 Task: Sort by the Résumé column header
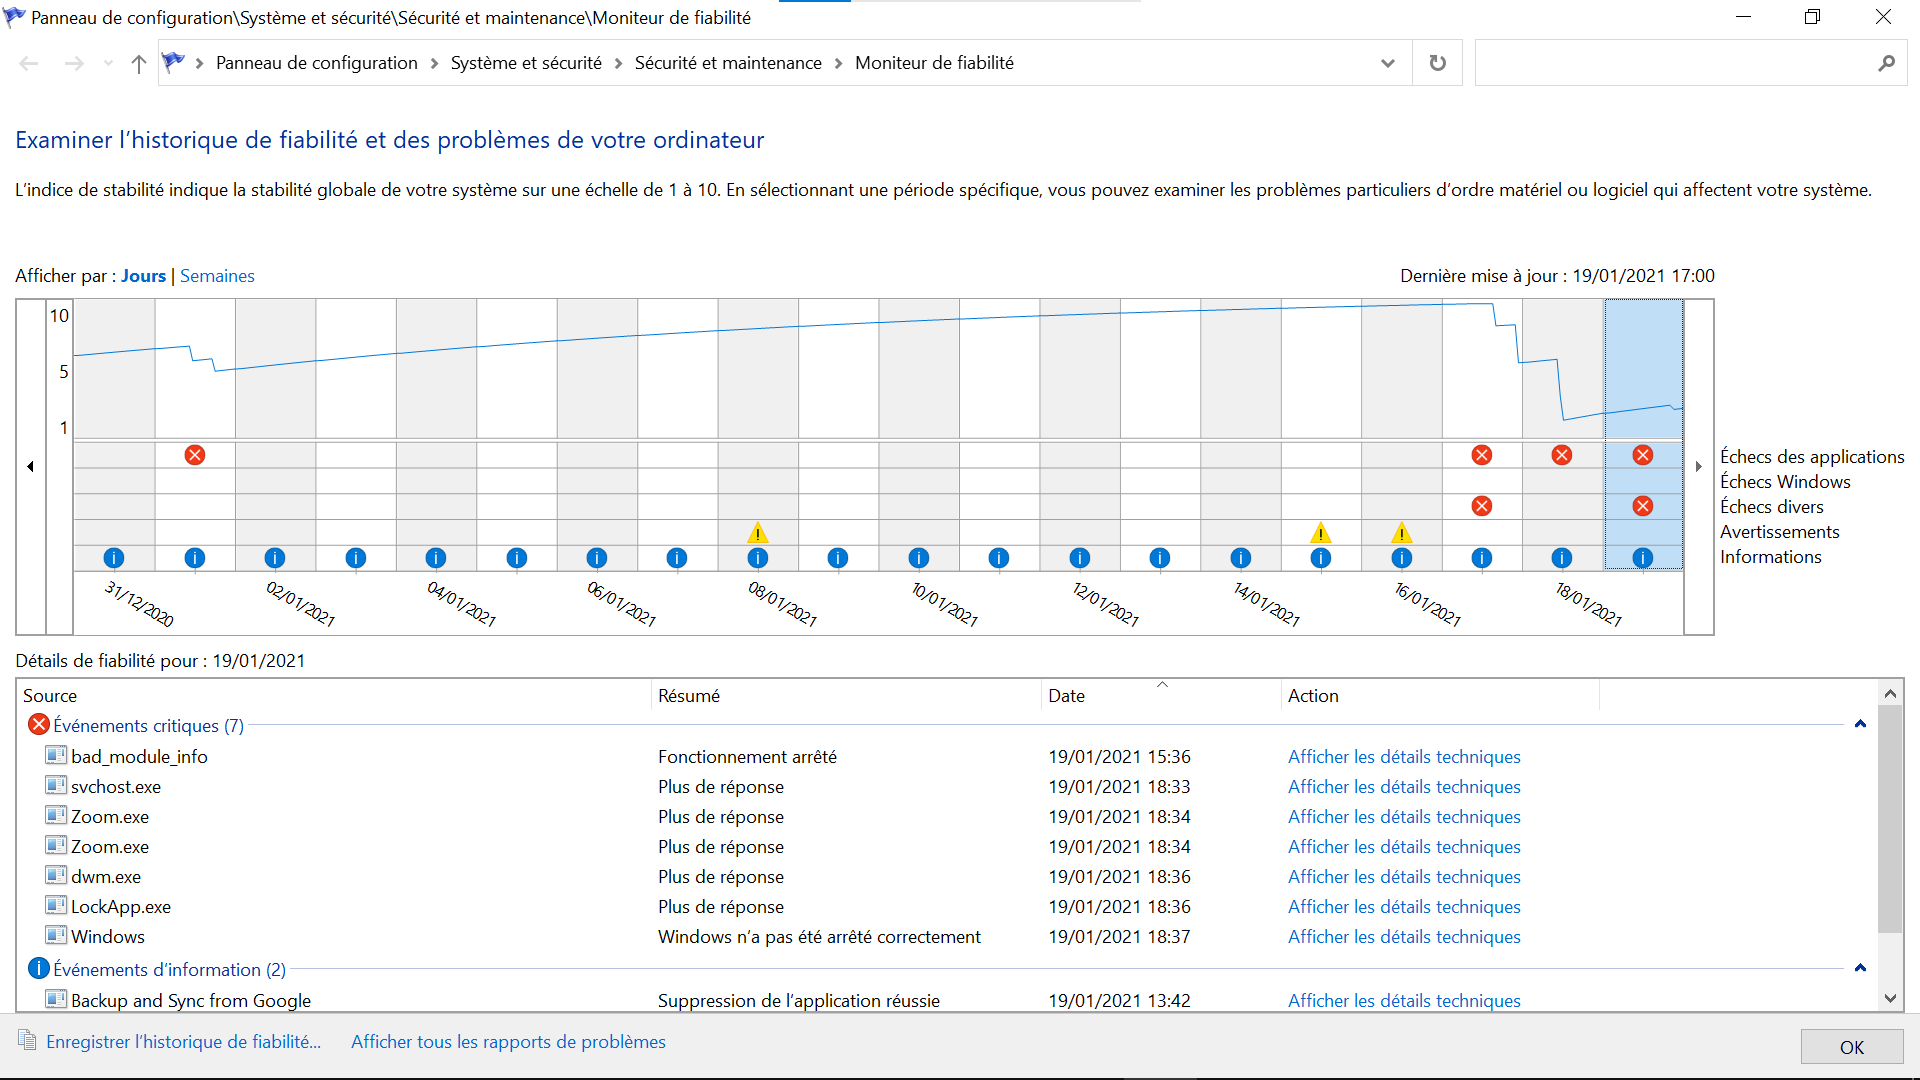(846, 696)
